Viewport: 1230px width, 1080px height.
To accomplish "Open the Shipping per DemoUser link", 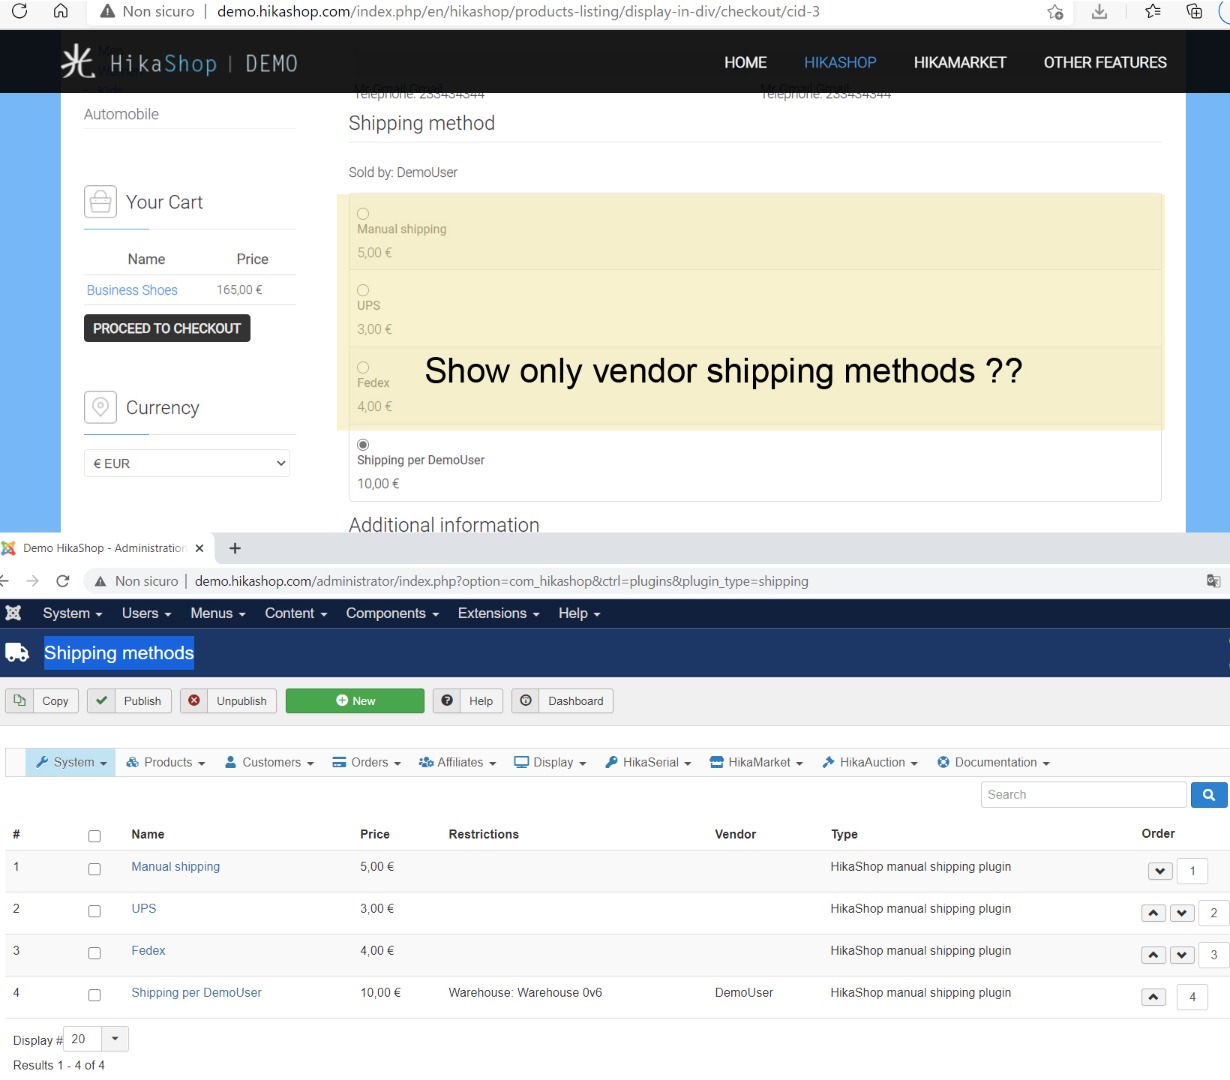I will pos(196,993).
